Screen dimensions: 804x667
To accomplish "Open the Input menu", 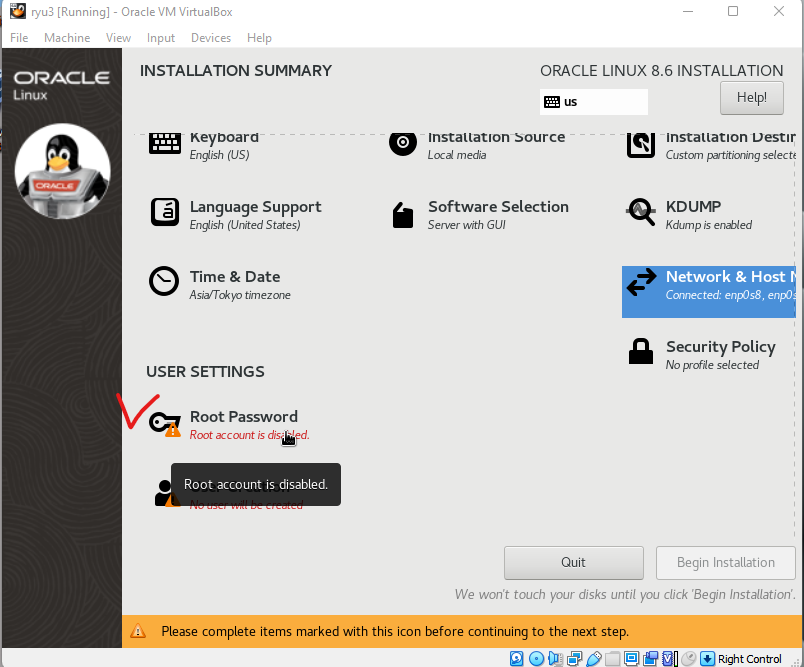I will 161,38.
